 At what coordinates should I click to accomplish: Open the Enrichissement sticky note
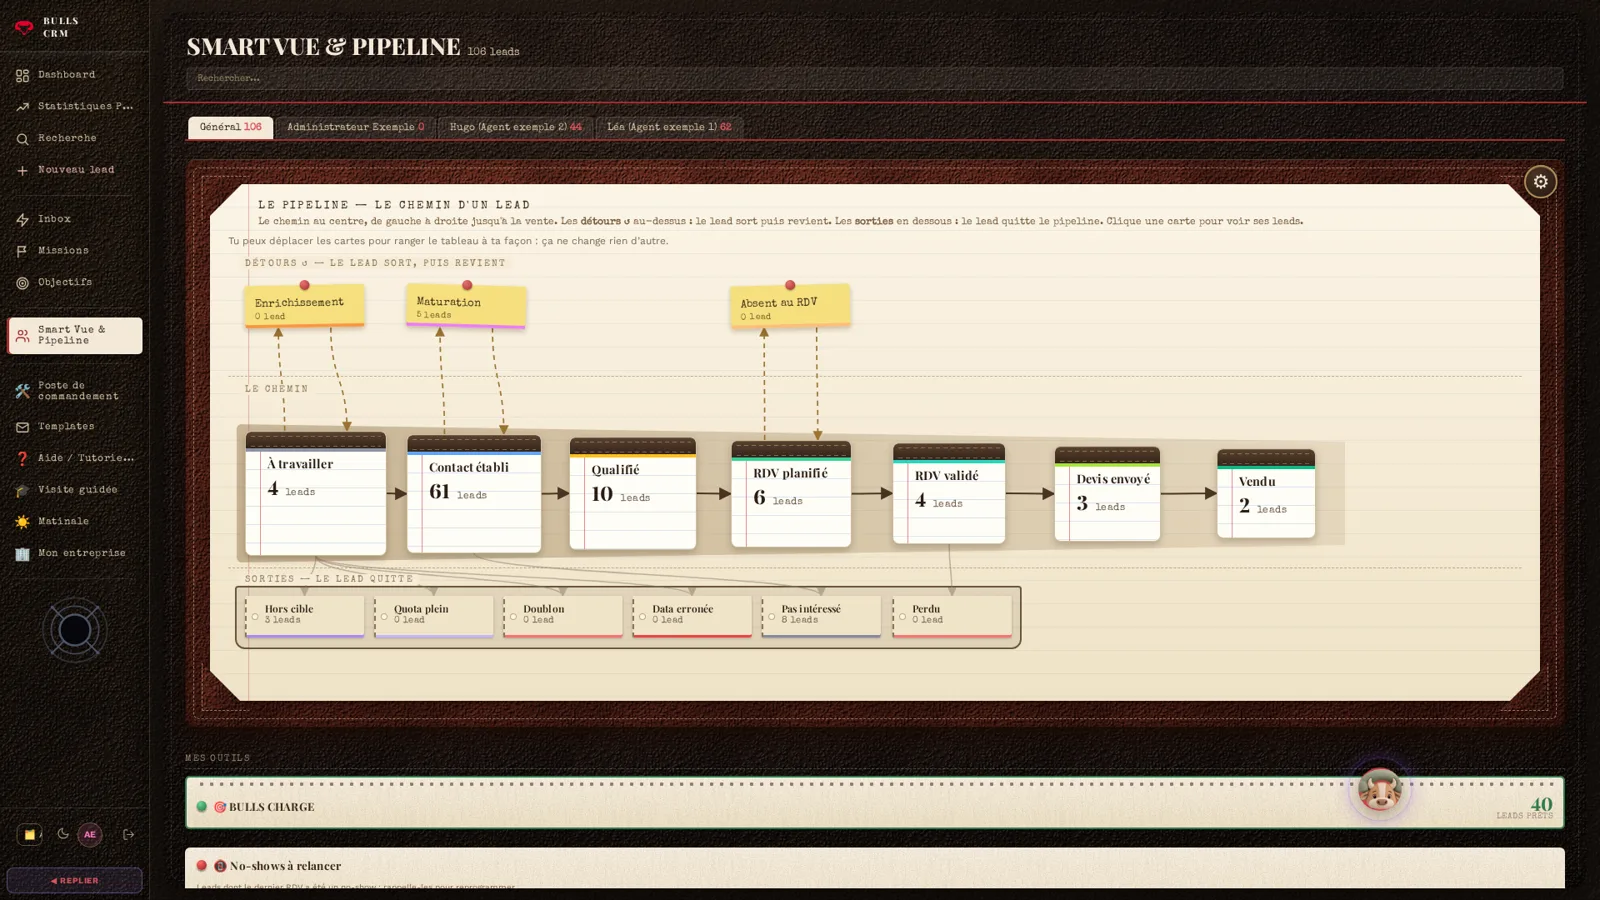[x=304, y=307]
